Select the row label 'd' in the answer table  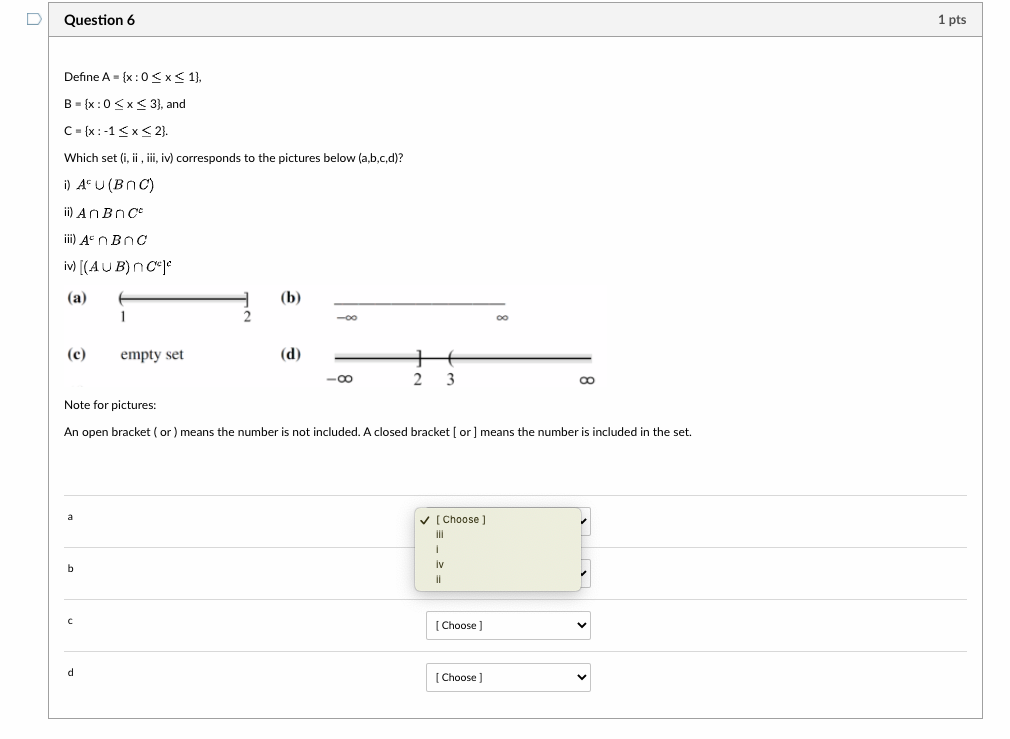click(70, 673)
